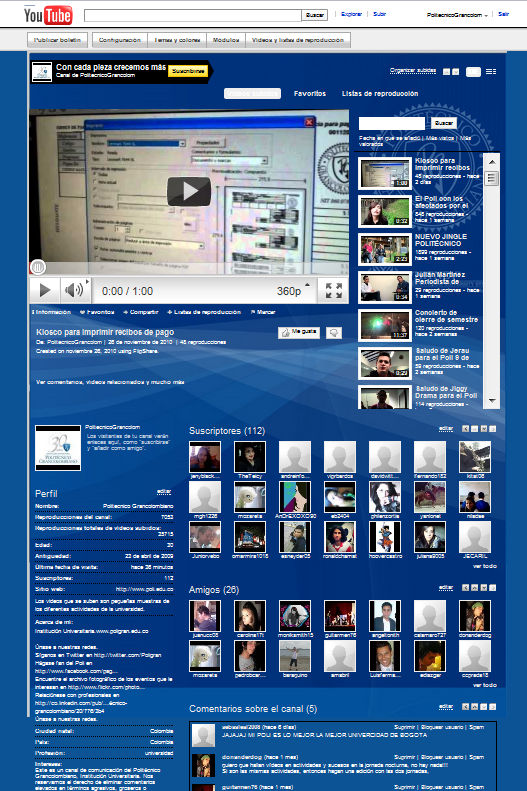Open the www.poli.edu.co website link

click(x=144, y=589)
